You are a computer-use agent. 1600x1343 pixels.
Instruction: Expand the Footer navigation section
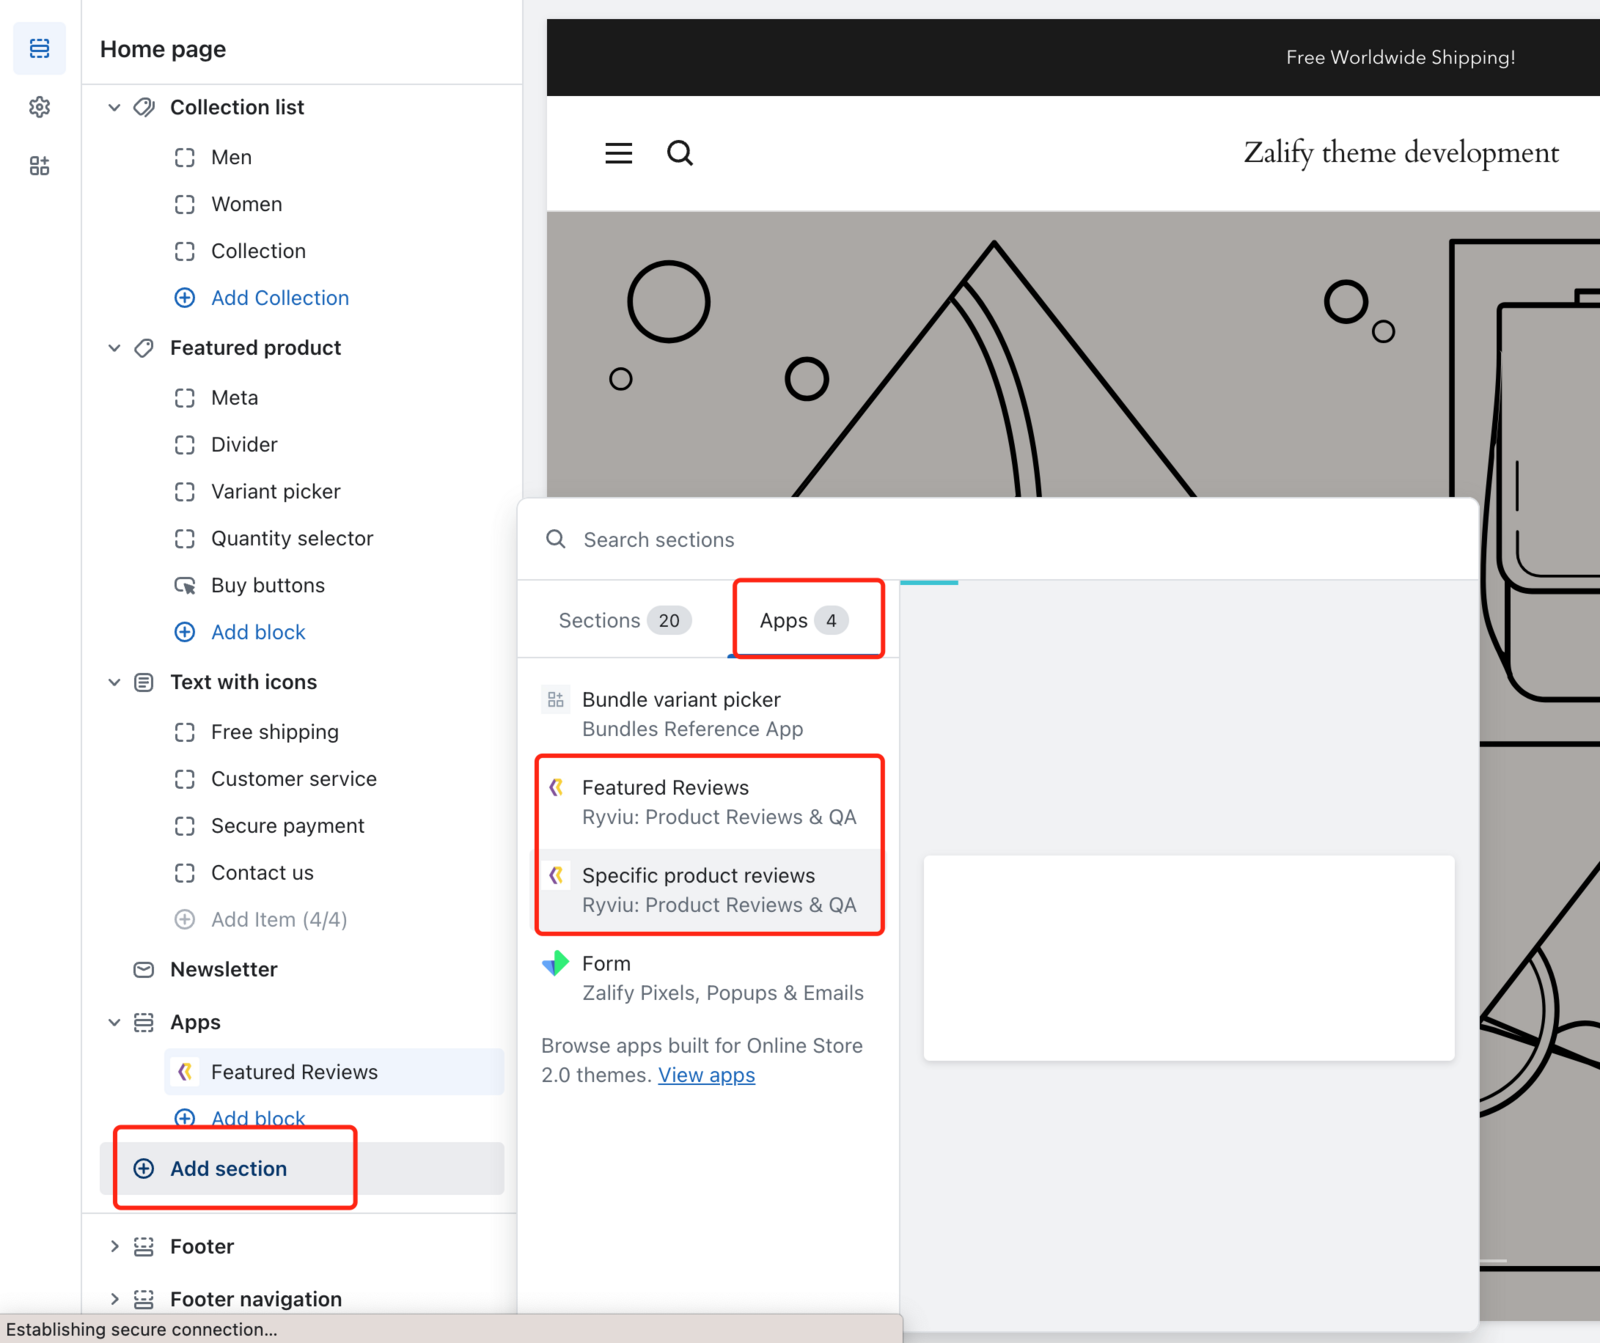114,1299
